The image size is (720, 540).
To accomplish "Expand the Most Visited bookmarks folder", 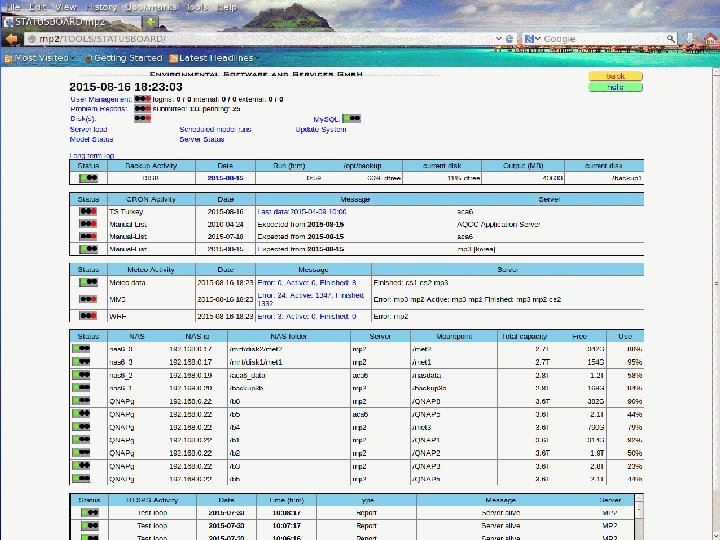I will pyautogui.click(x=40, y=58).
